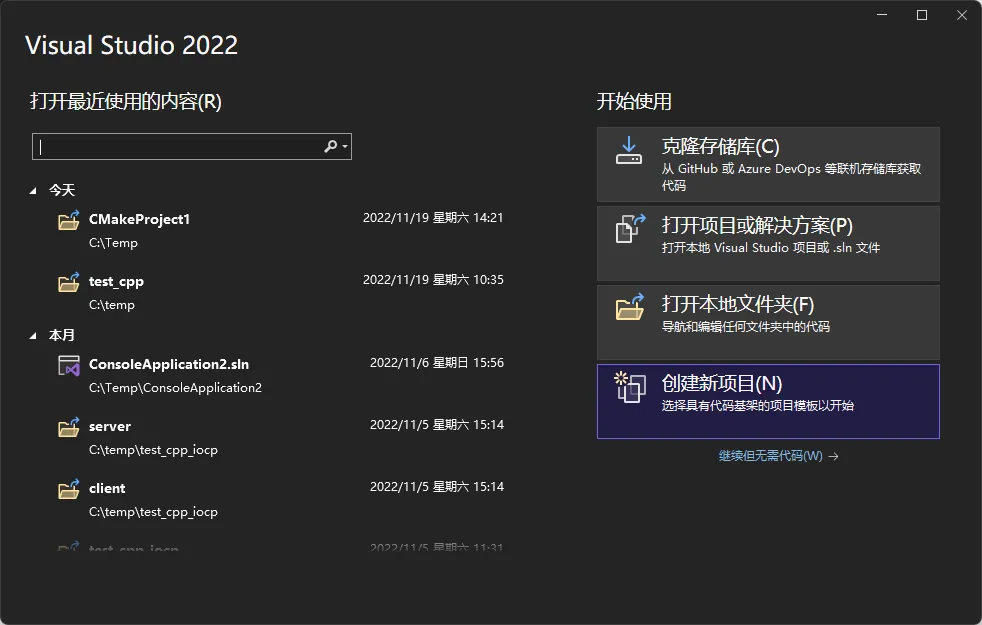Click the C:\Temp path under CMakeProject1
Screen dimensions: 982x625
click(x=113, y=242)
